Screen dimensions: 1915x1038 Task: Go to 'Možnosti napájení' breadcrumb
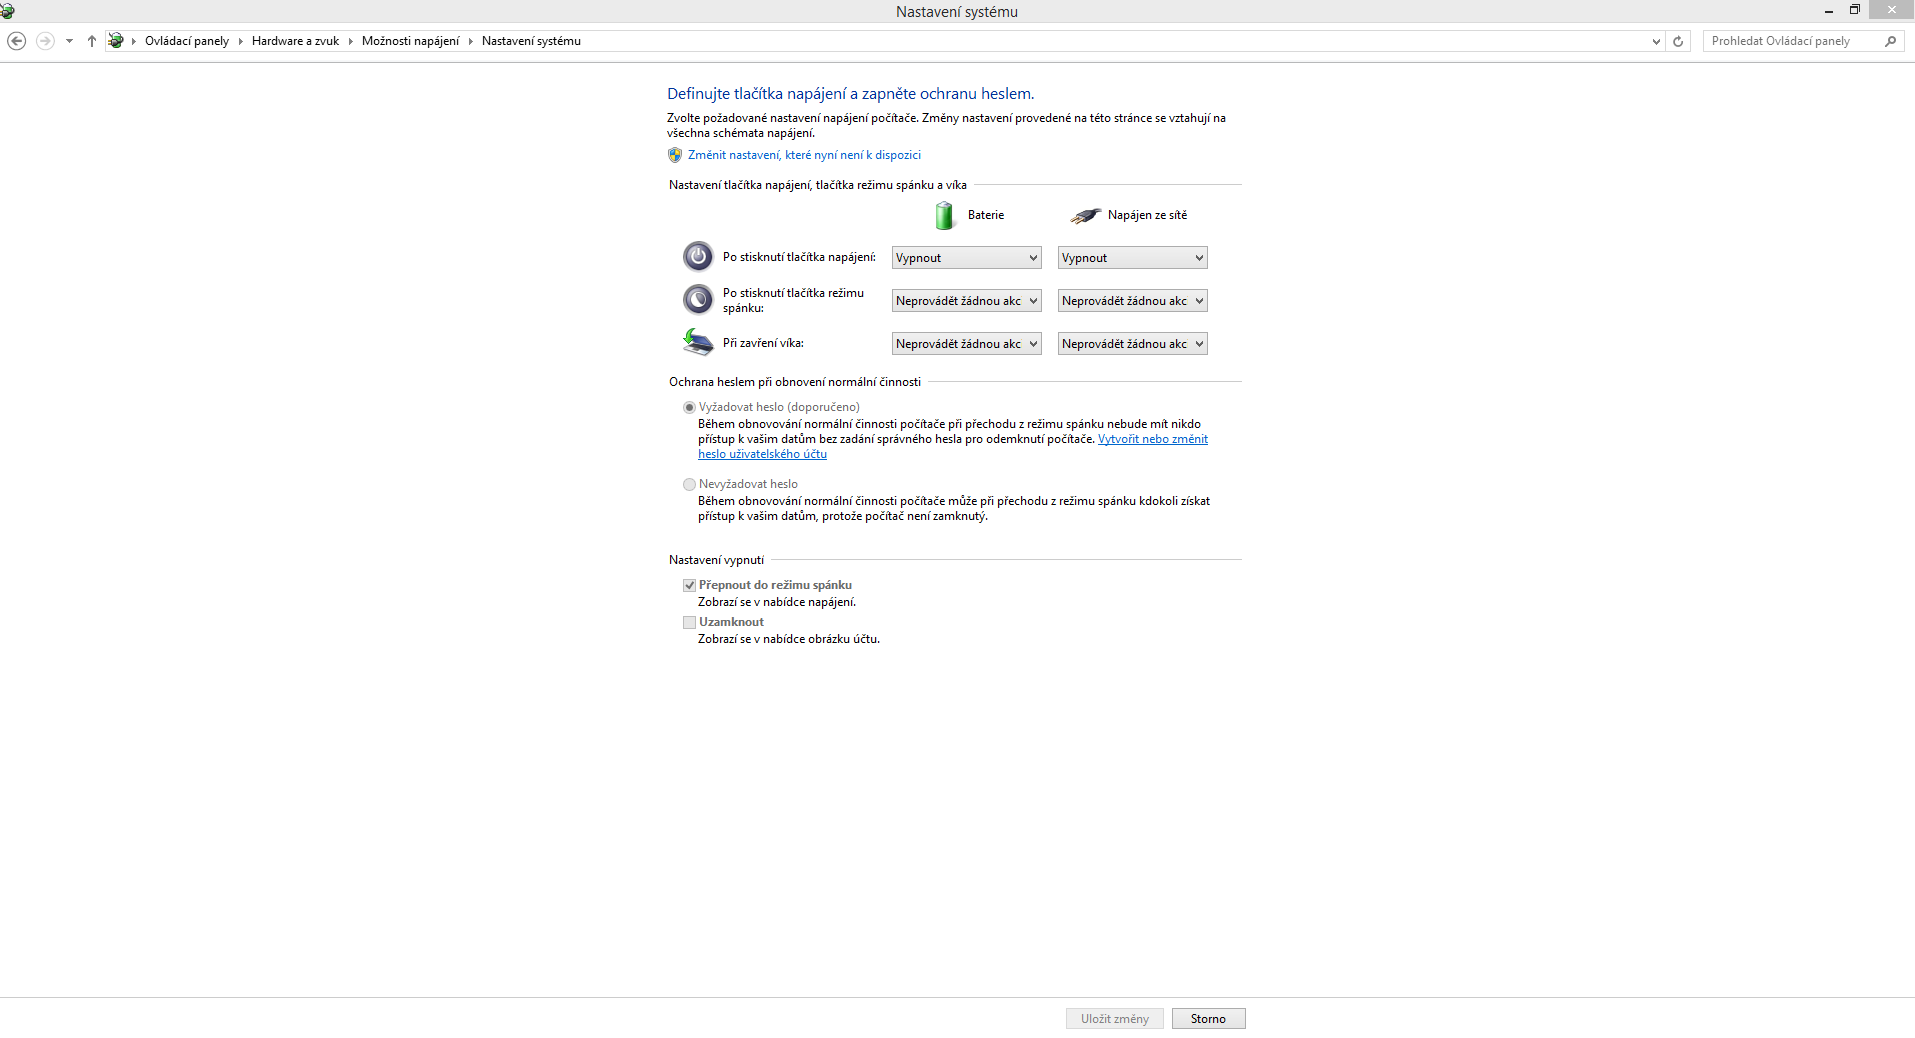(410, 41)
